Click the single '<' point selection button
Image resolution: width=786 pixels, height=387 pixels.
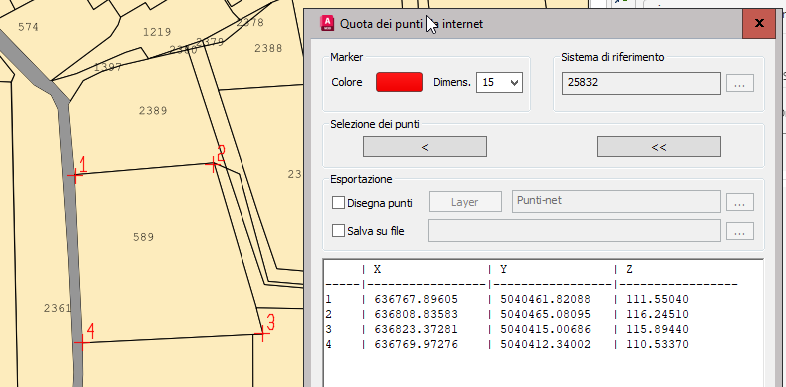pyautogui.click(x=425, y=147)
